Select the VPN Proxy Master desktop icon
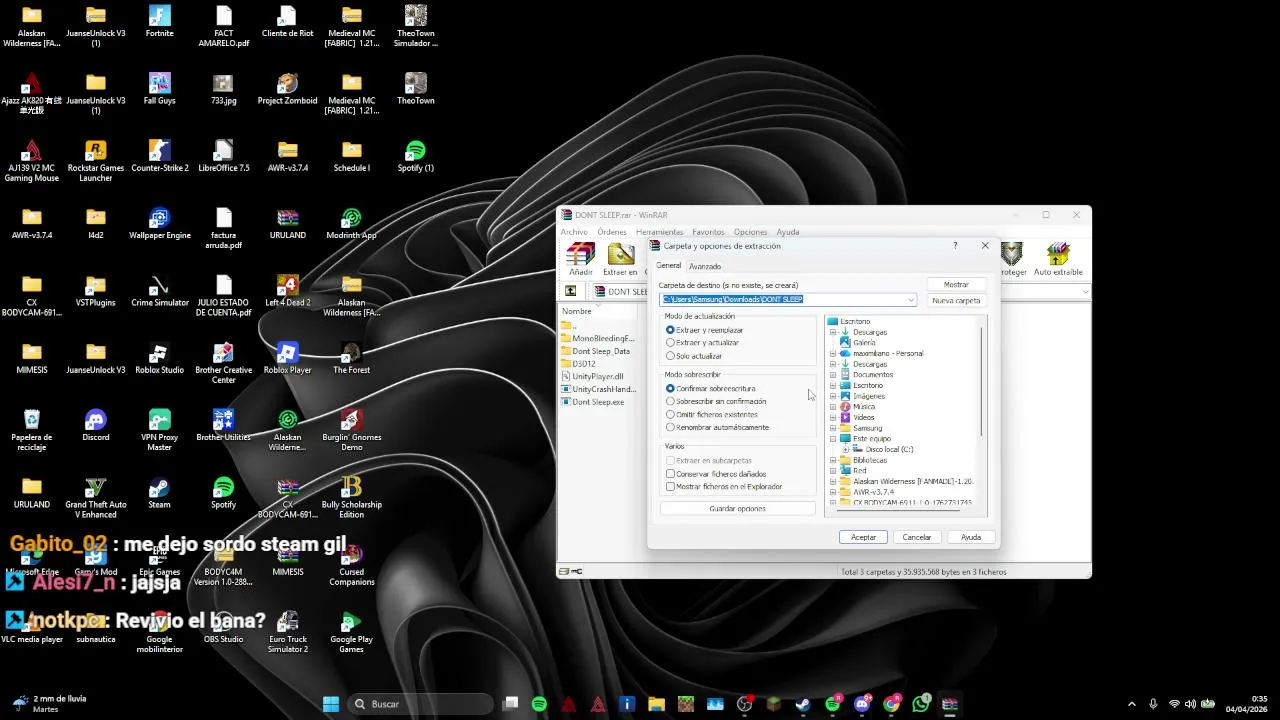The height and width of the screenshot is (720, 1280). tap(160, 430)
